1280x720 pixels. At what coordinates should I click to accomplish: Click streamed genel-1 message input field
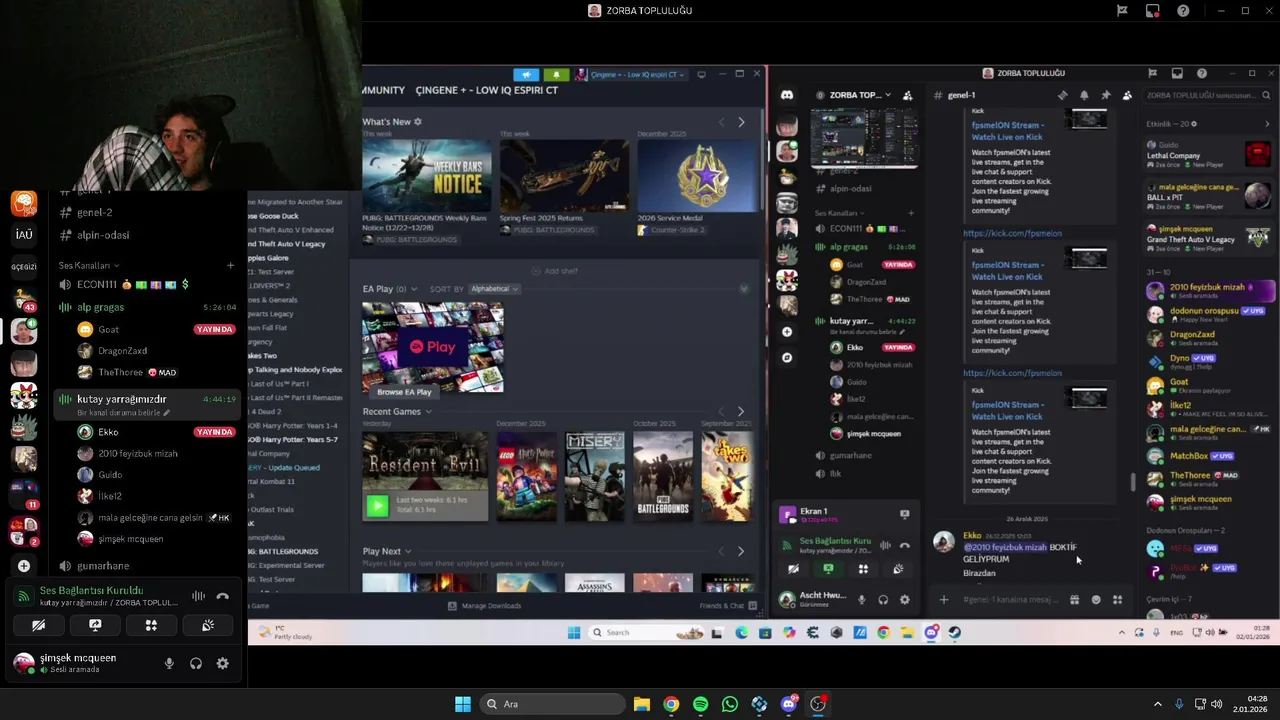[1010, 600]
